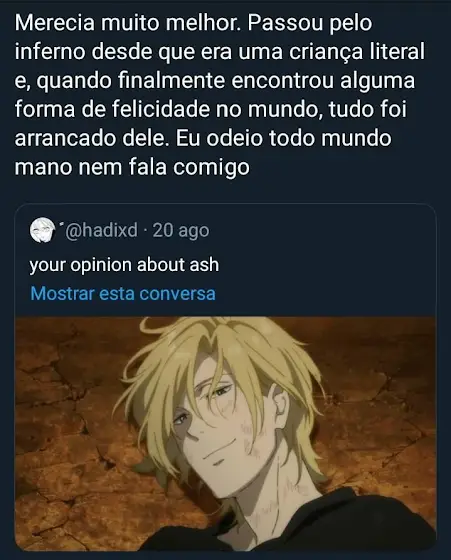The height and width of the screenshot is (560, 451).
Task: Select the quoted text 'your opinion about ash'
Action: (124, 265)
